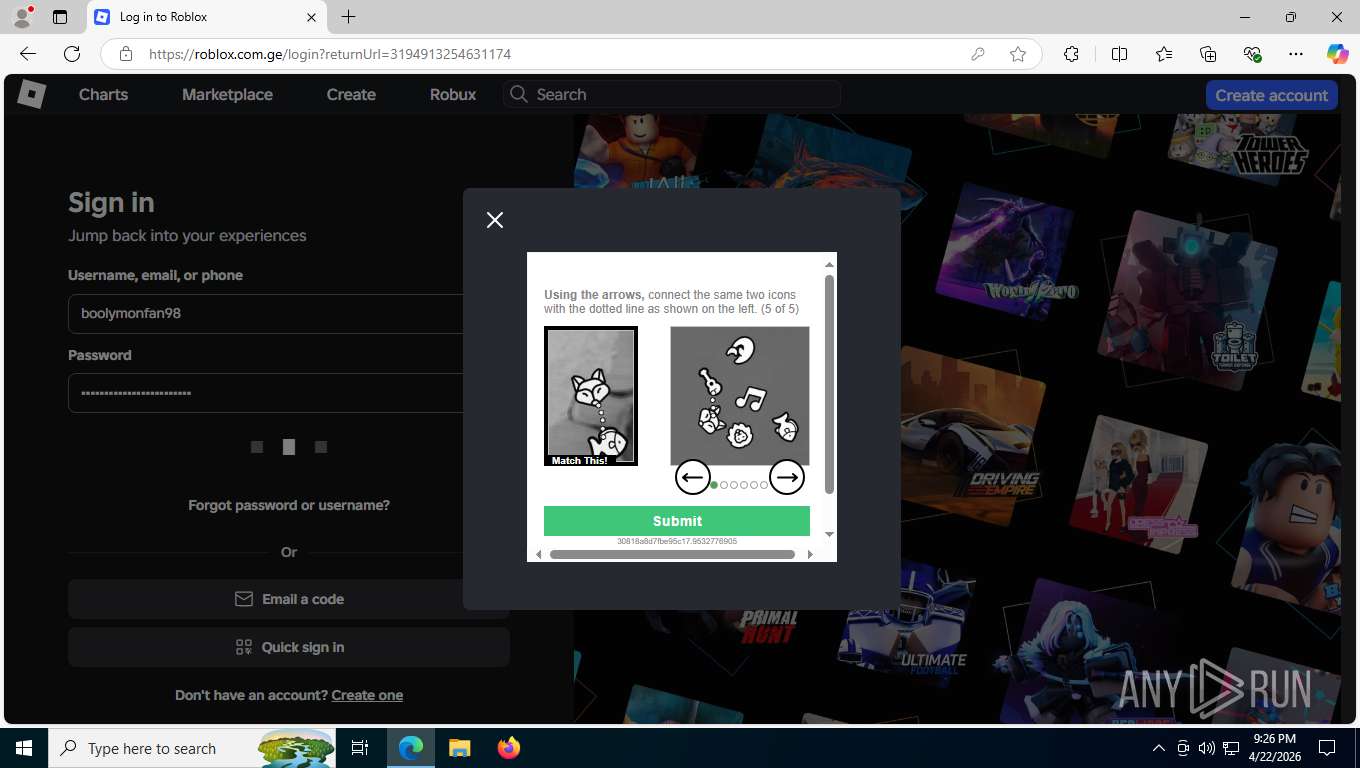Choose Quick sign in option

289,647
